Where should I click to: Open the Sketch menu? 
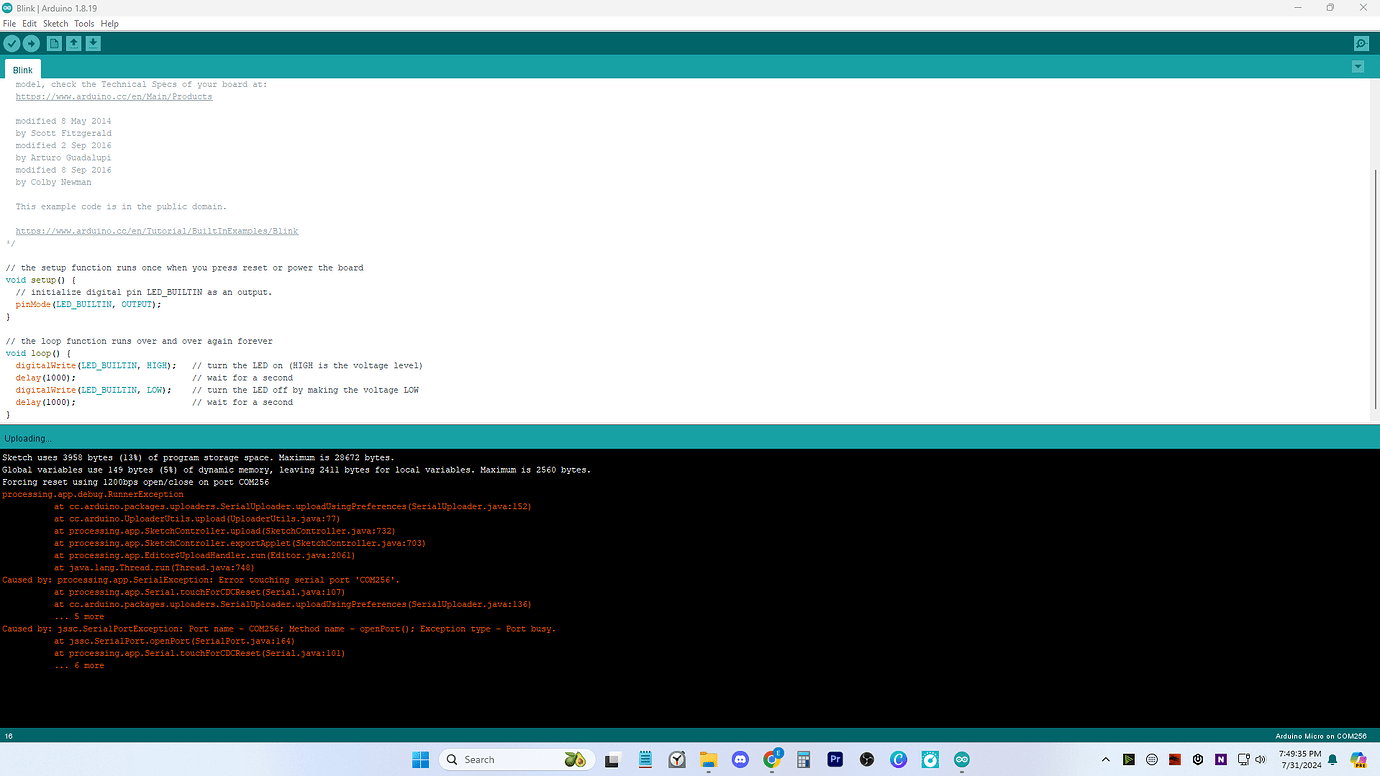point(55,23)
